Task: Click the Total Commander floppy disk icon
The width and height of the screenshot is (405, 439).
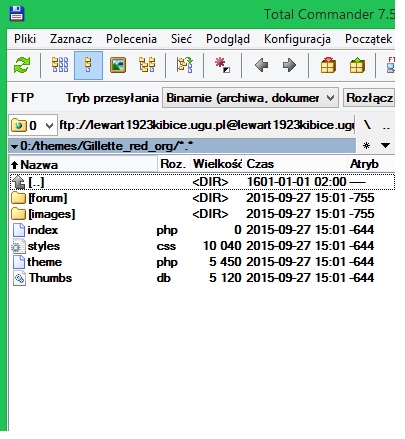Action: [16, 14]
